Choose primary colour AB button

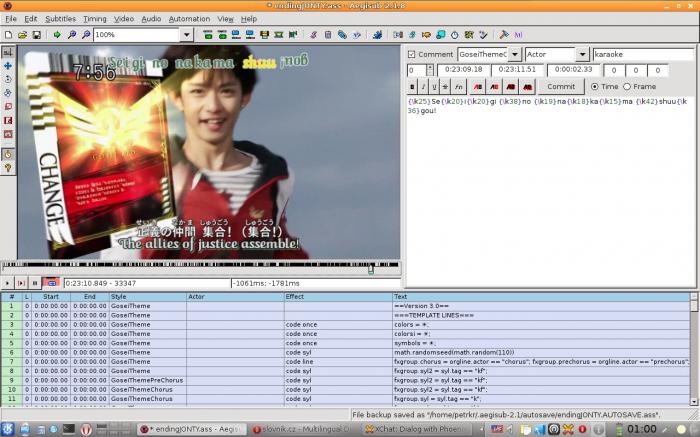pos(478,87)
